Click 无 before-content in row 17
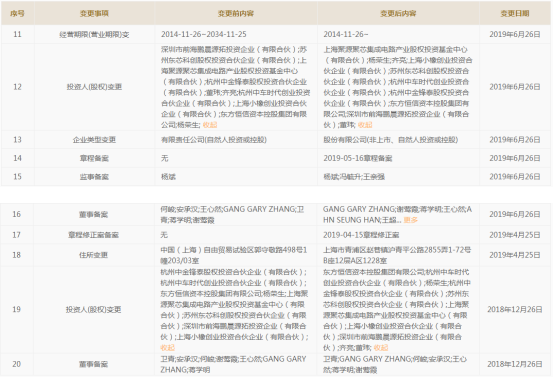The height and width of the screenshot is (377, 554). point(164,235)
